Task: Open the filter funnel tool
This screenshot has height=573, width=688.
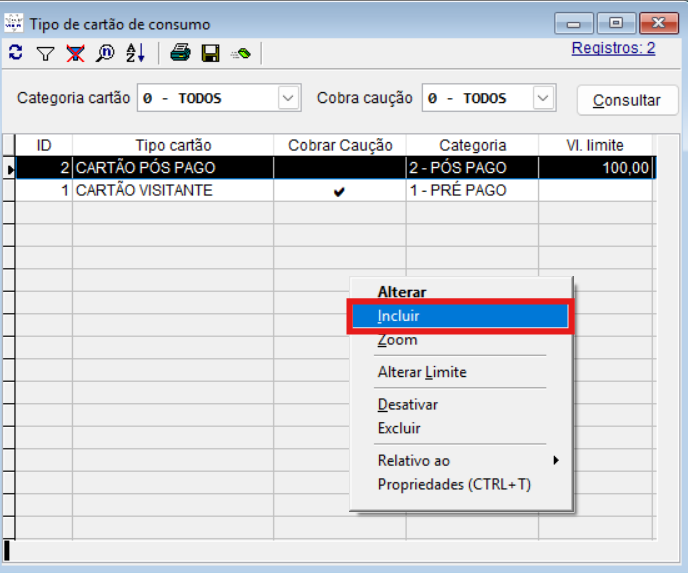Action: point(45,53)
